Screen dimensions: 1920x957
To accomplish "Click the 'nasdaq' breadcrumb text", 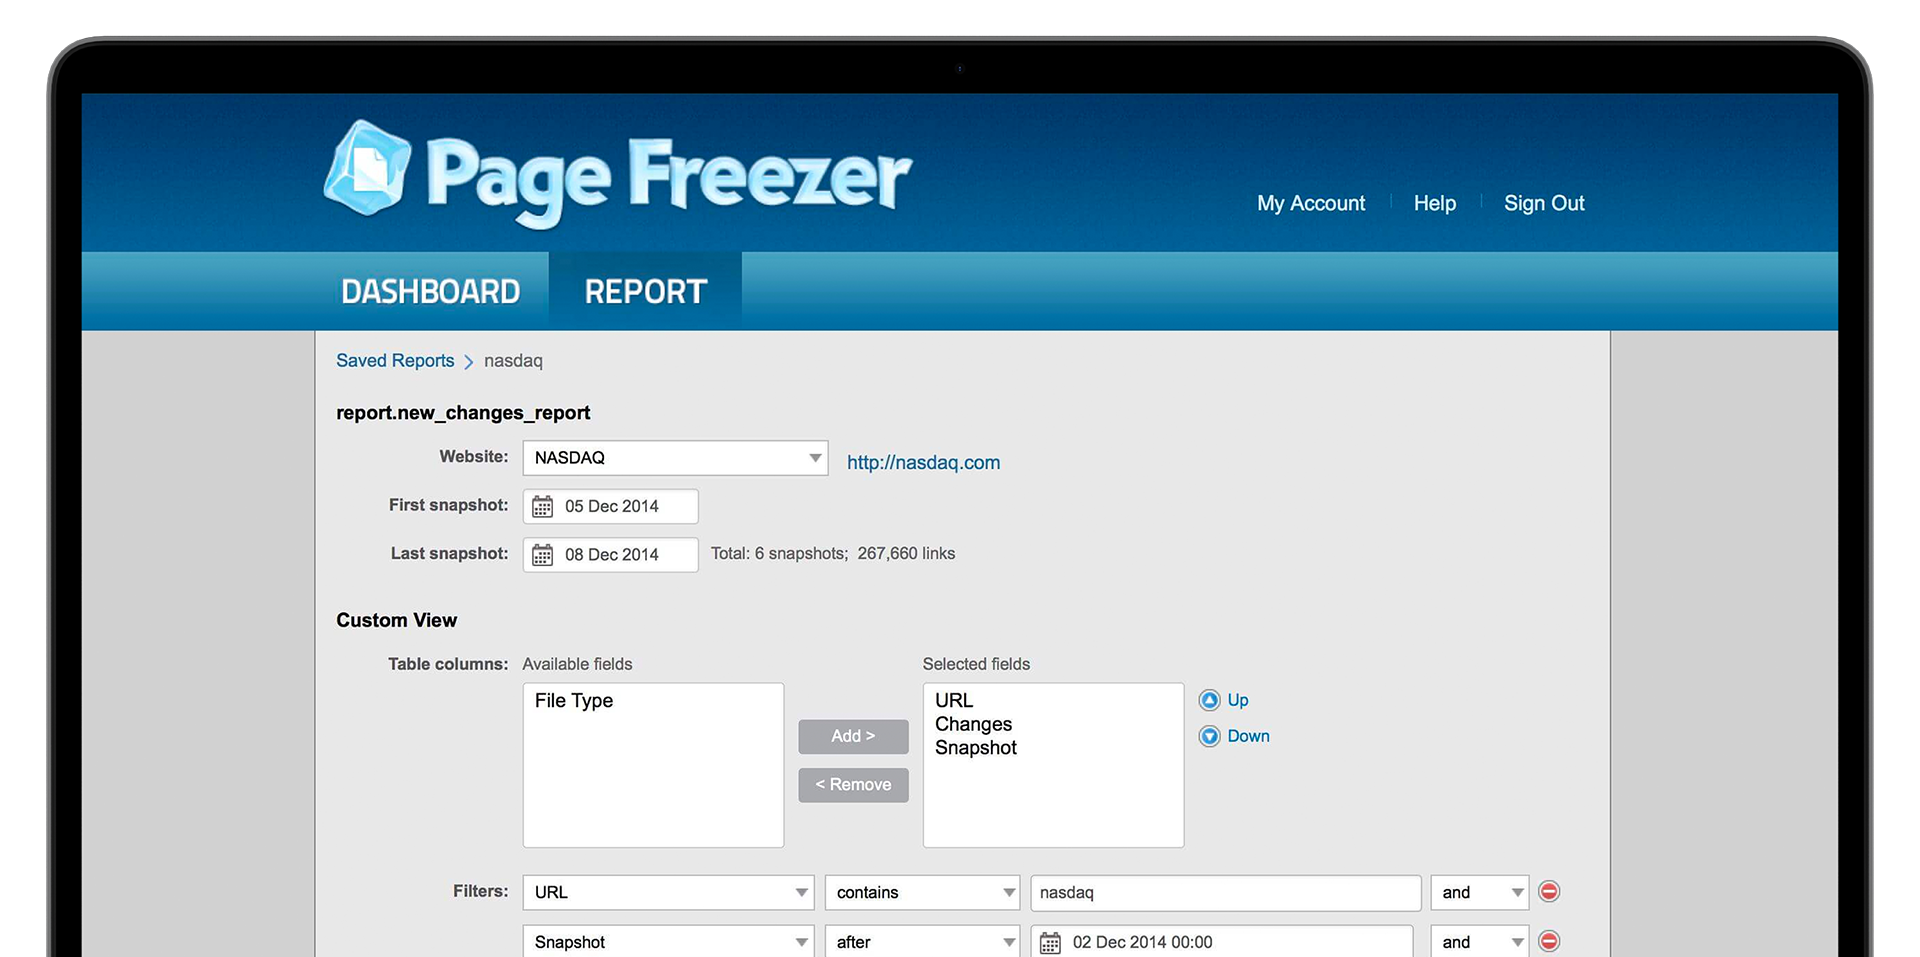I will (513, 361).
